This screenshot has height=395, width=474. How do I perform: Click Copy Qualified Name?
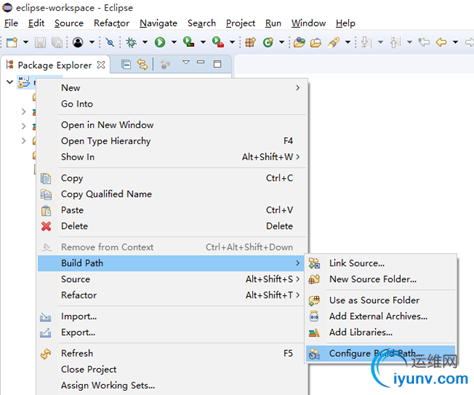click(x=172, y=194)
